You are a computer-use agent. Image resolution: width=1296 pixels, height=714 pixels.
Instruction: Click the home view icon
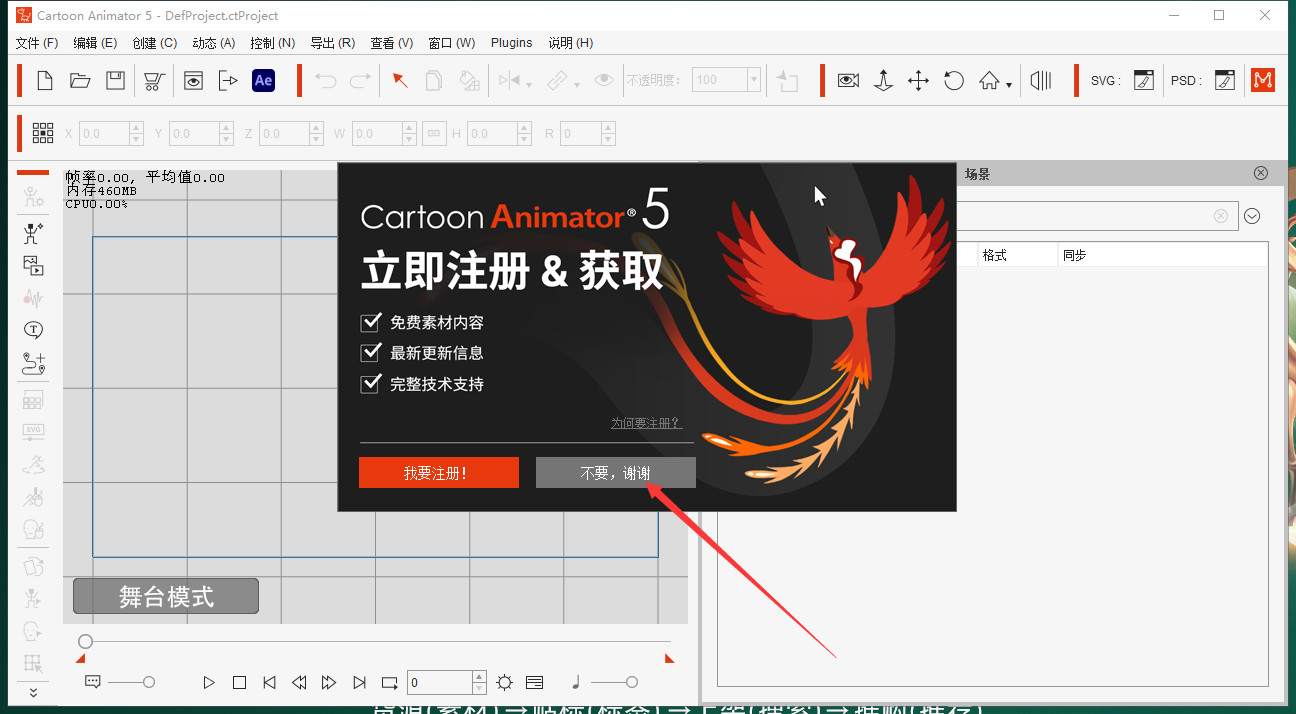(989, 81)
